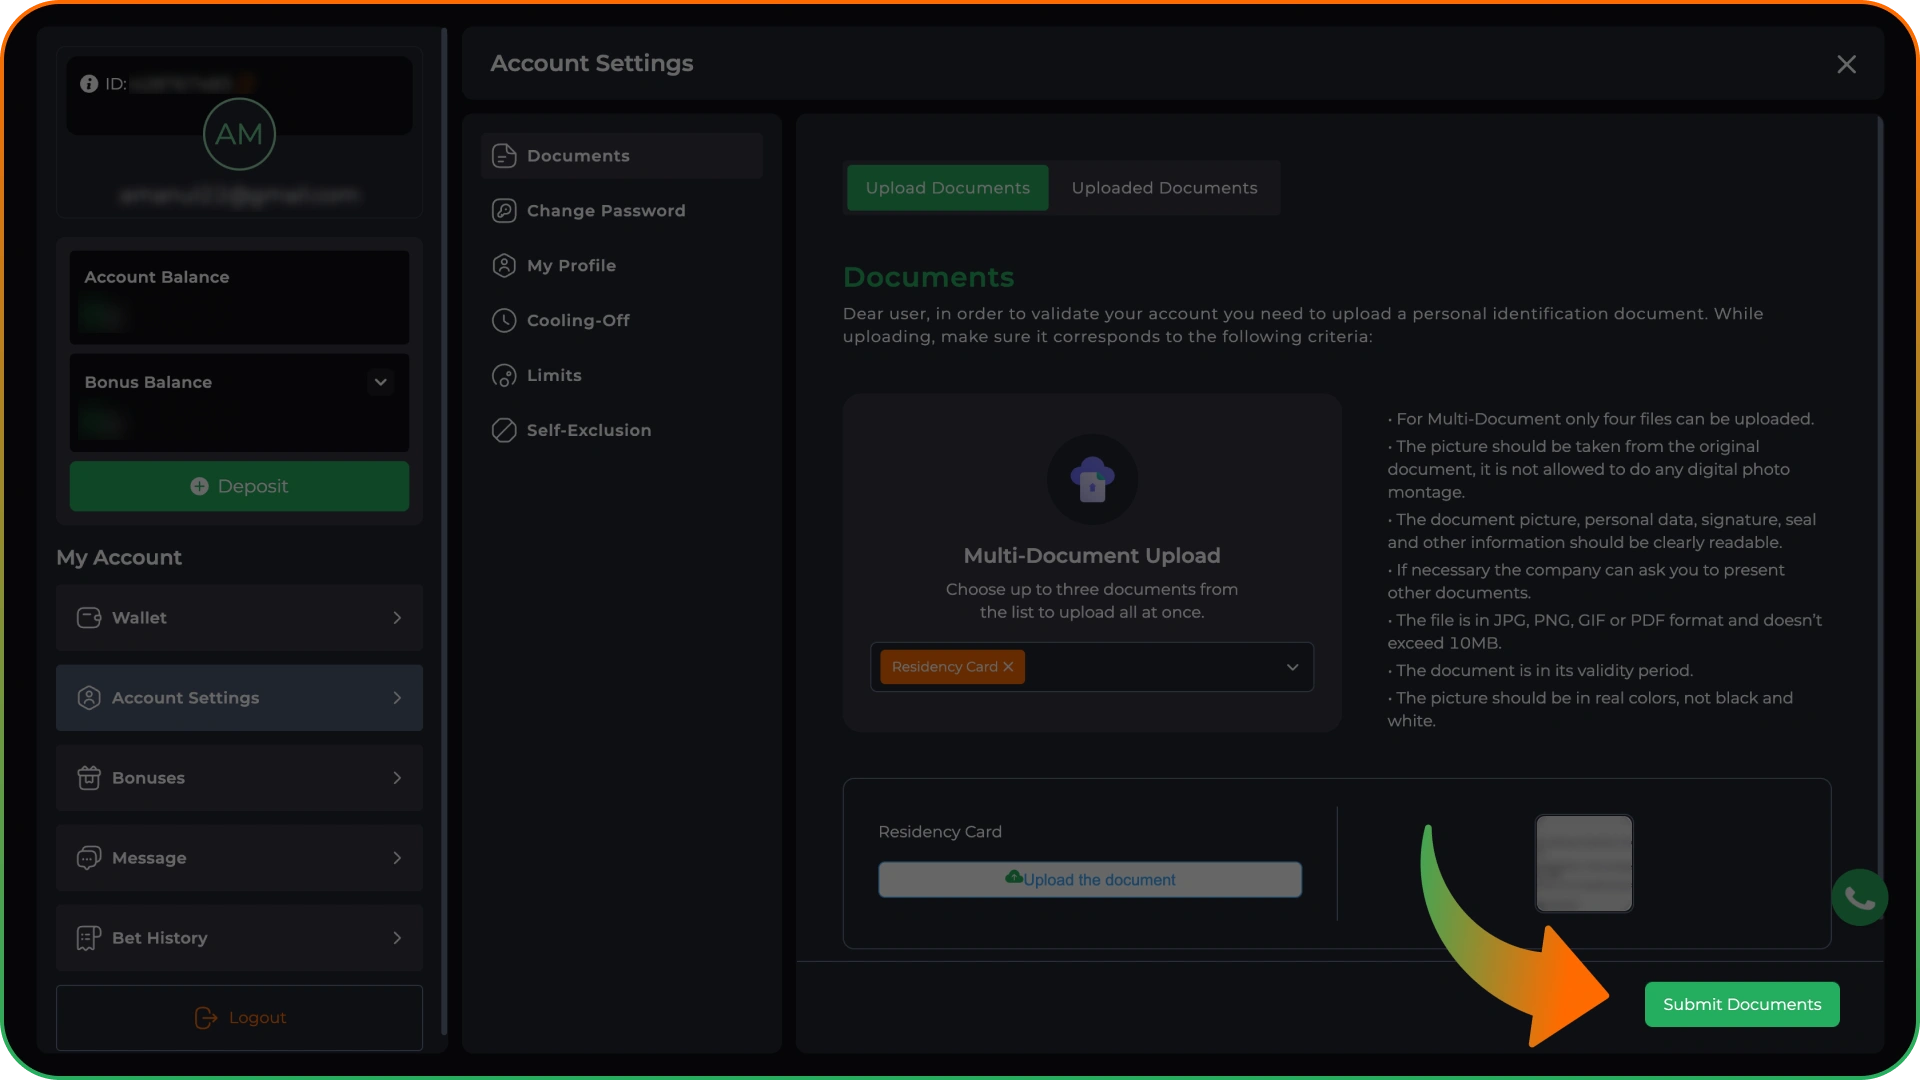The image size is (1920, 1080).
Task: Expand the Bet History chevron
Action: [x=397, y=938]
